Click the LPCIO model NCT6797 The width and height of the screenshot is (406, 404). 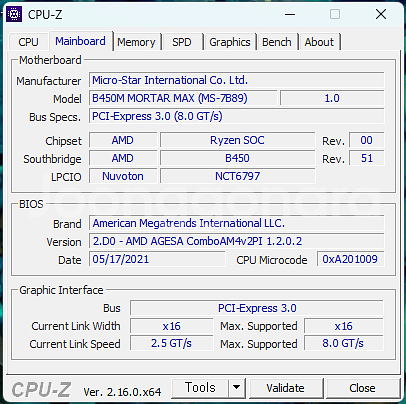237,176
